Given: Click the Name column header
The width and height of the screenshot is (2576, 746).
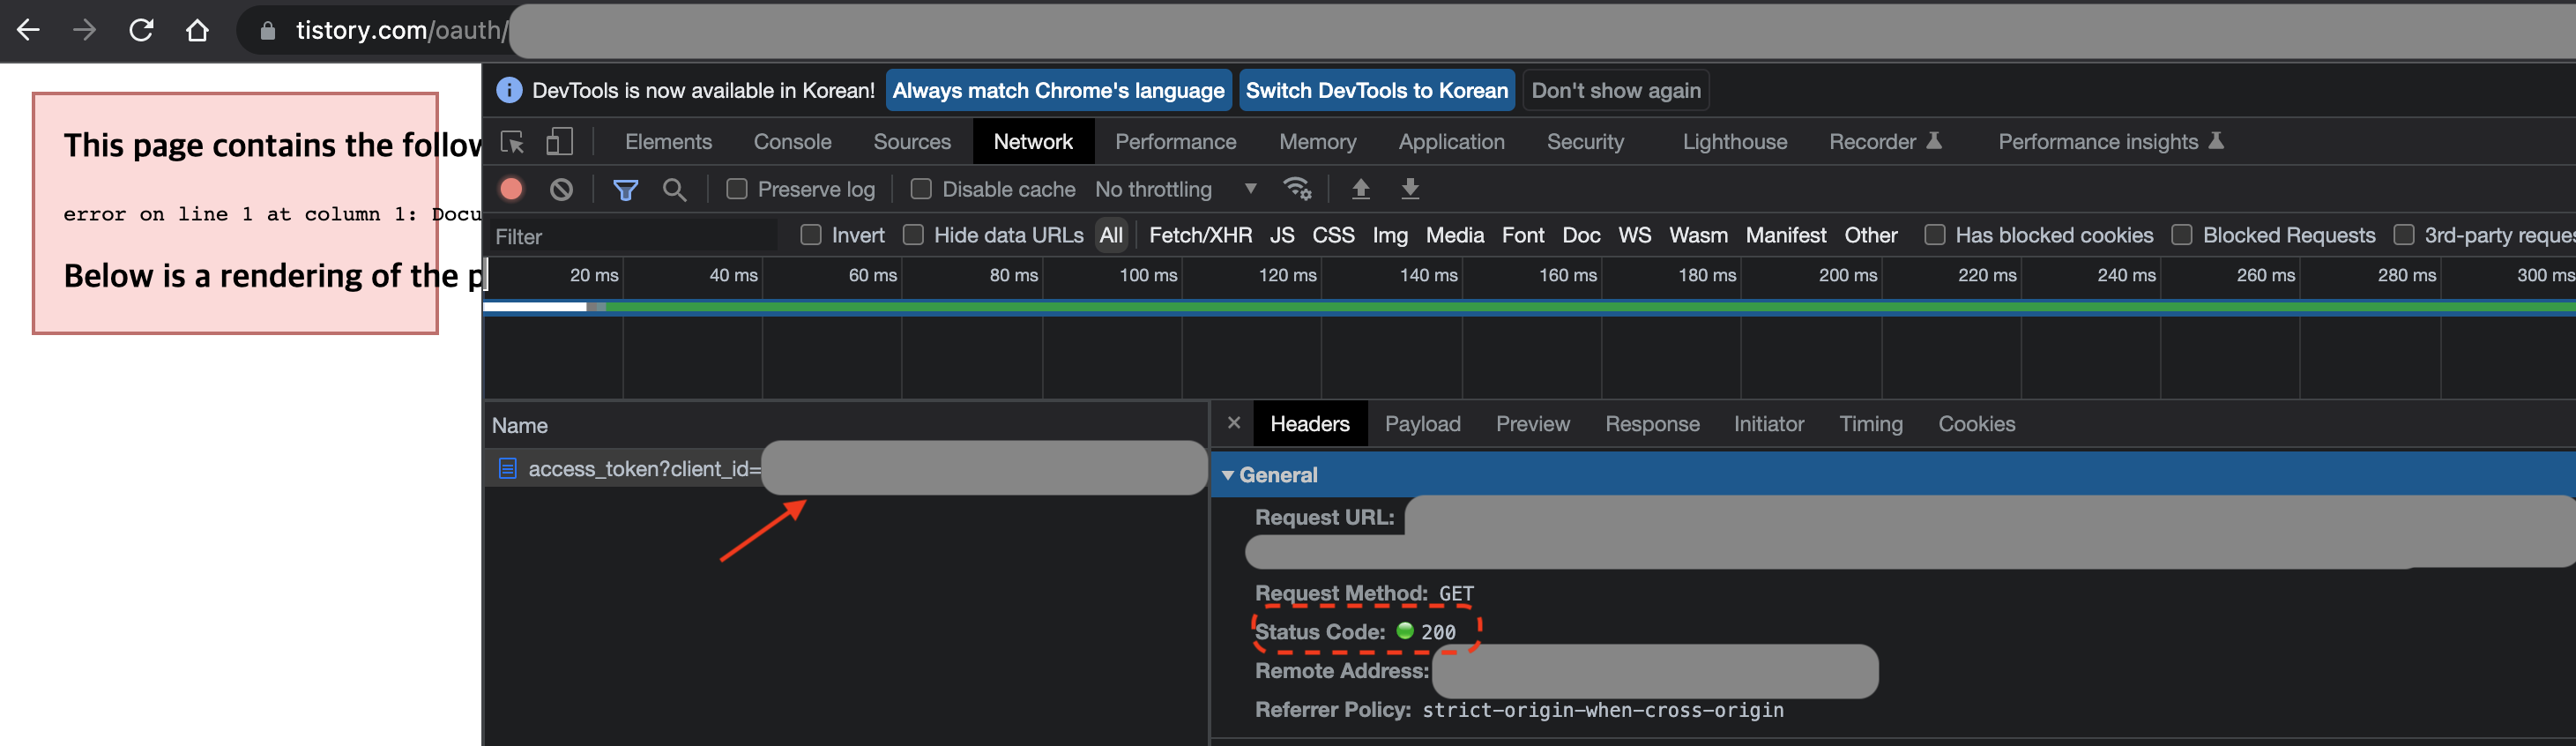Looking at the screenshot, I should 519,425.
